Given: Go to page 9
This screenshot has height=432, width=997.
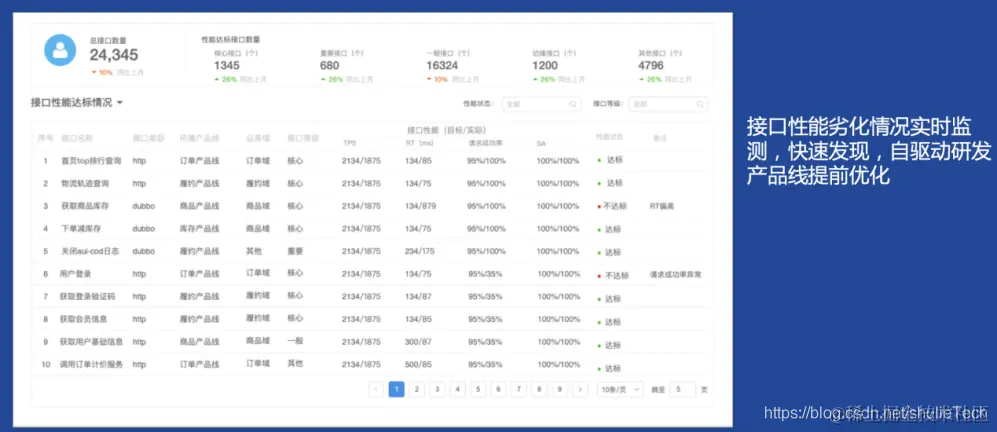Looking at the screenshot, I should point(559,389).
